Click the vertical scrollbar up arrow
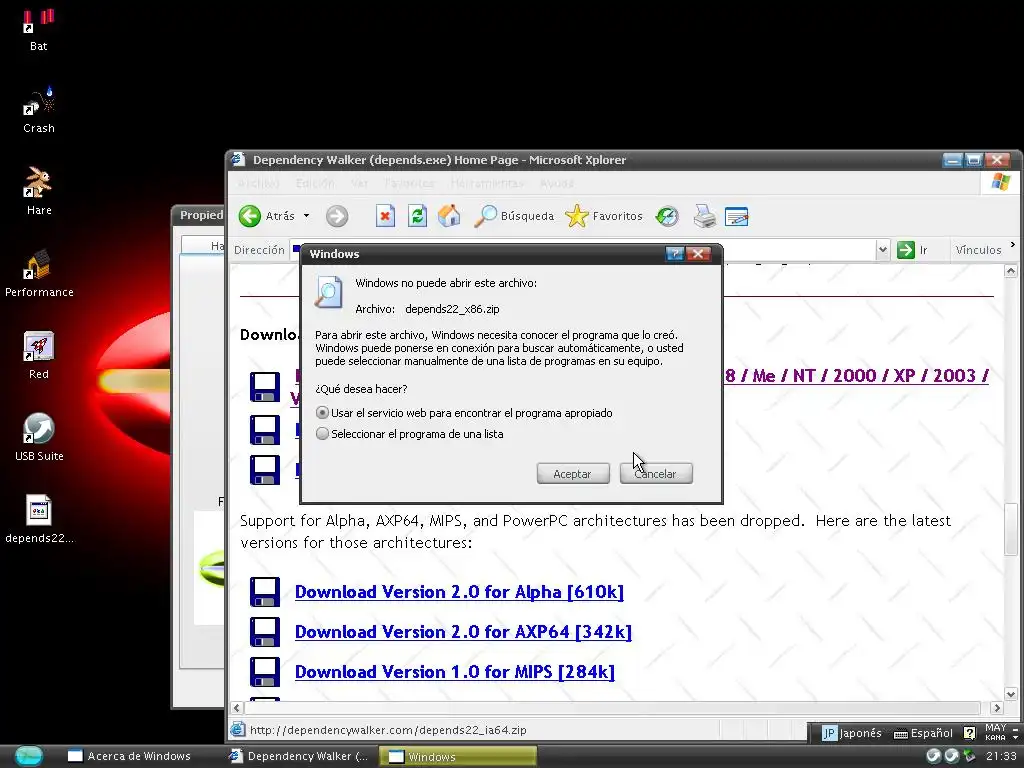1024x768 pixels. (x=1010, y=271)
